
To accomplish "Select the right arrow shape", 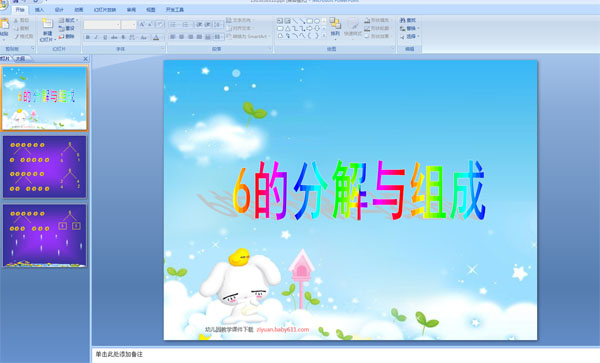I will point(310,28).
